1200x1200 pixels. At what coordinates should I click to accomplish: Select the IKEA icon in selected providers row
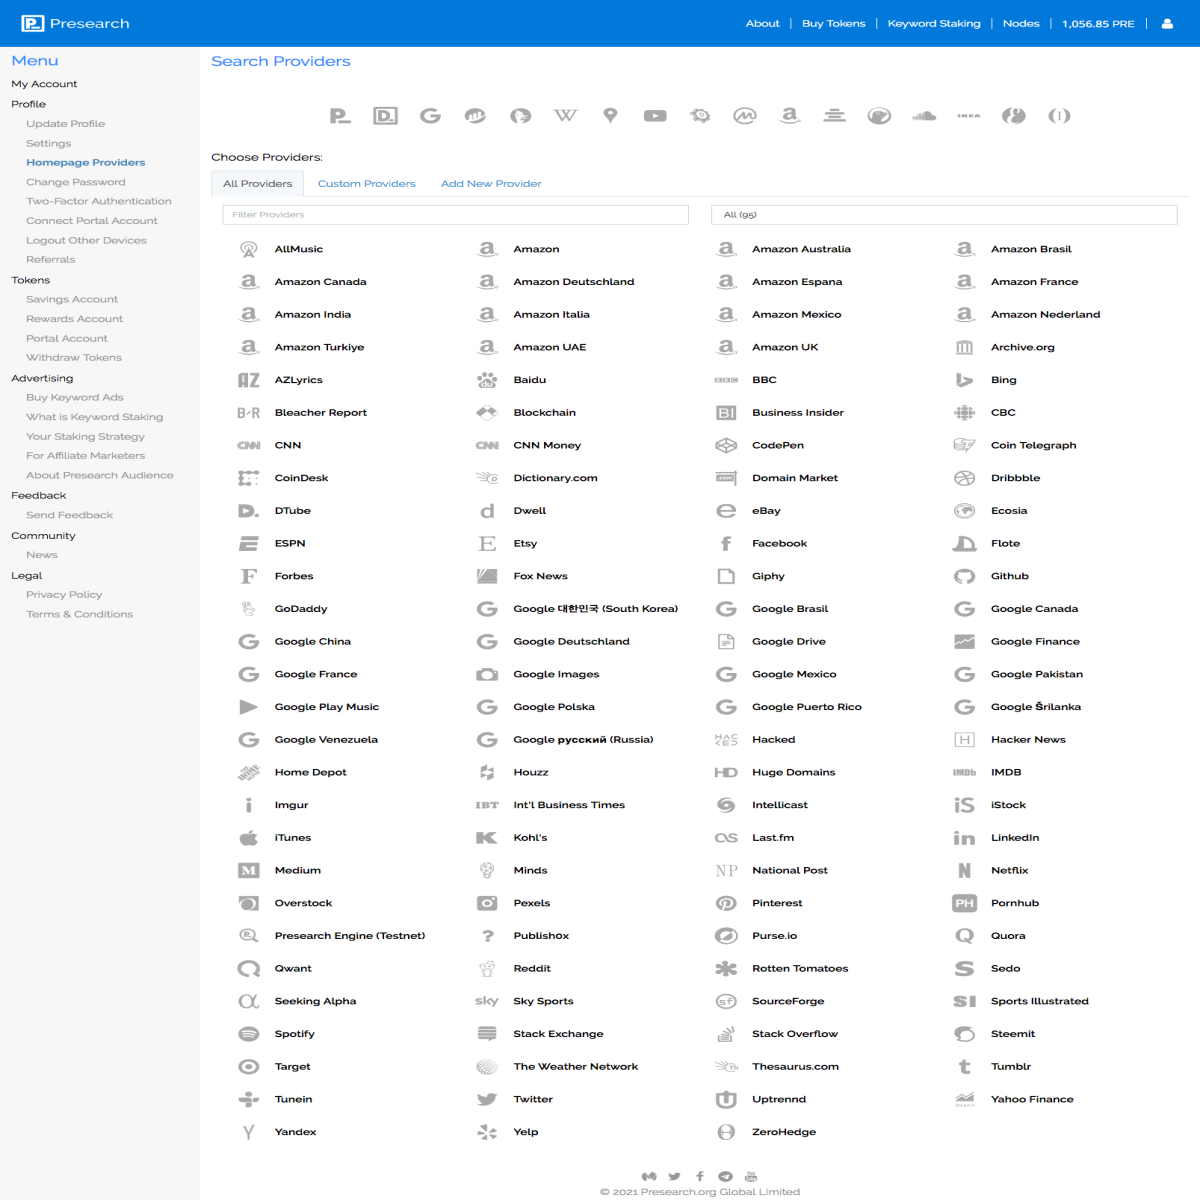(969, 116)
